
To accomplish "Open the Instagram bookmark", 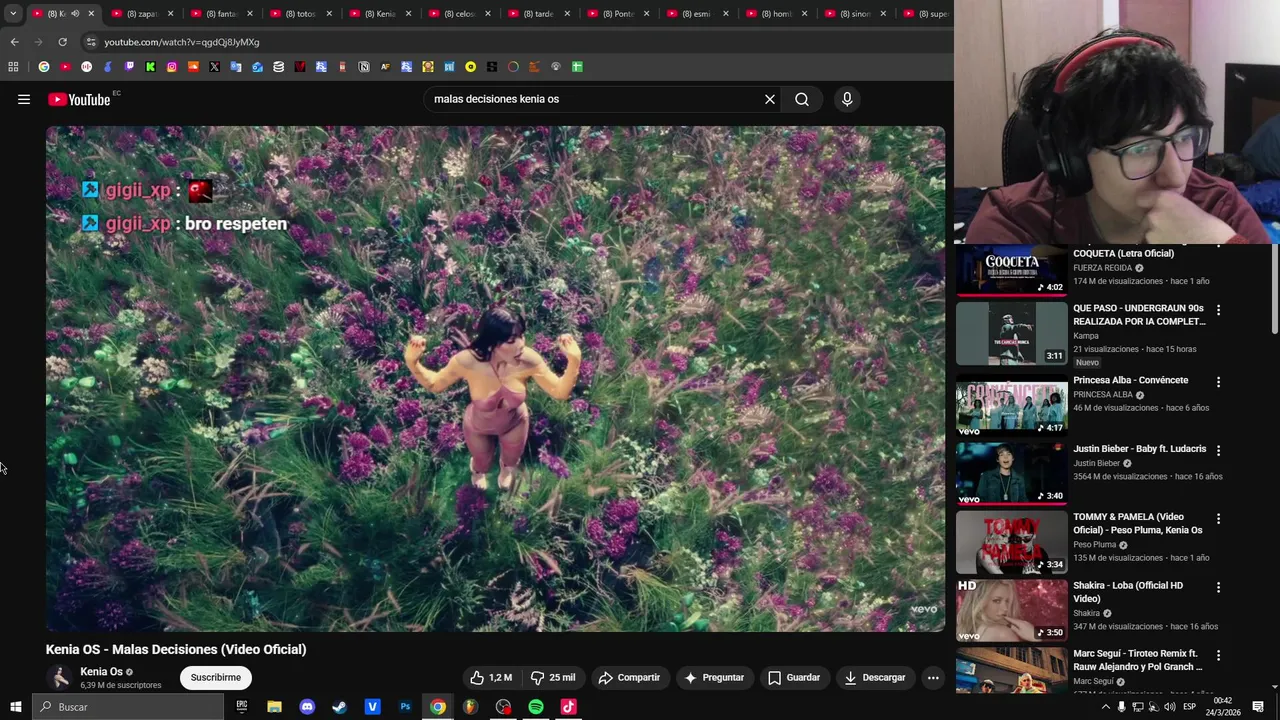I will pyautogui.click(x=172, y=67).
